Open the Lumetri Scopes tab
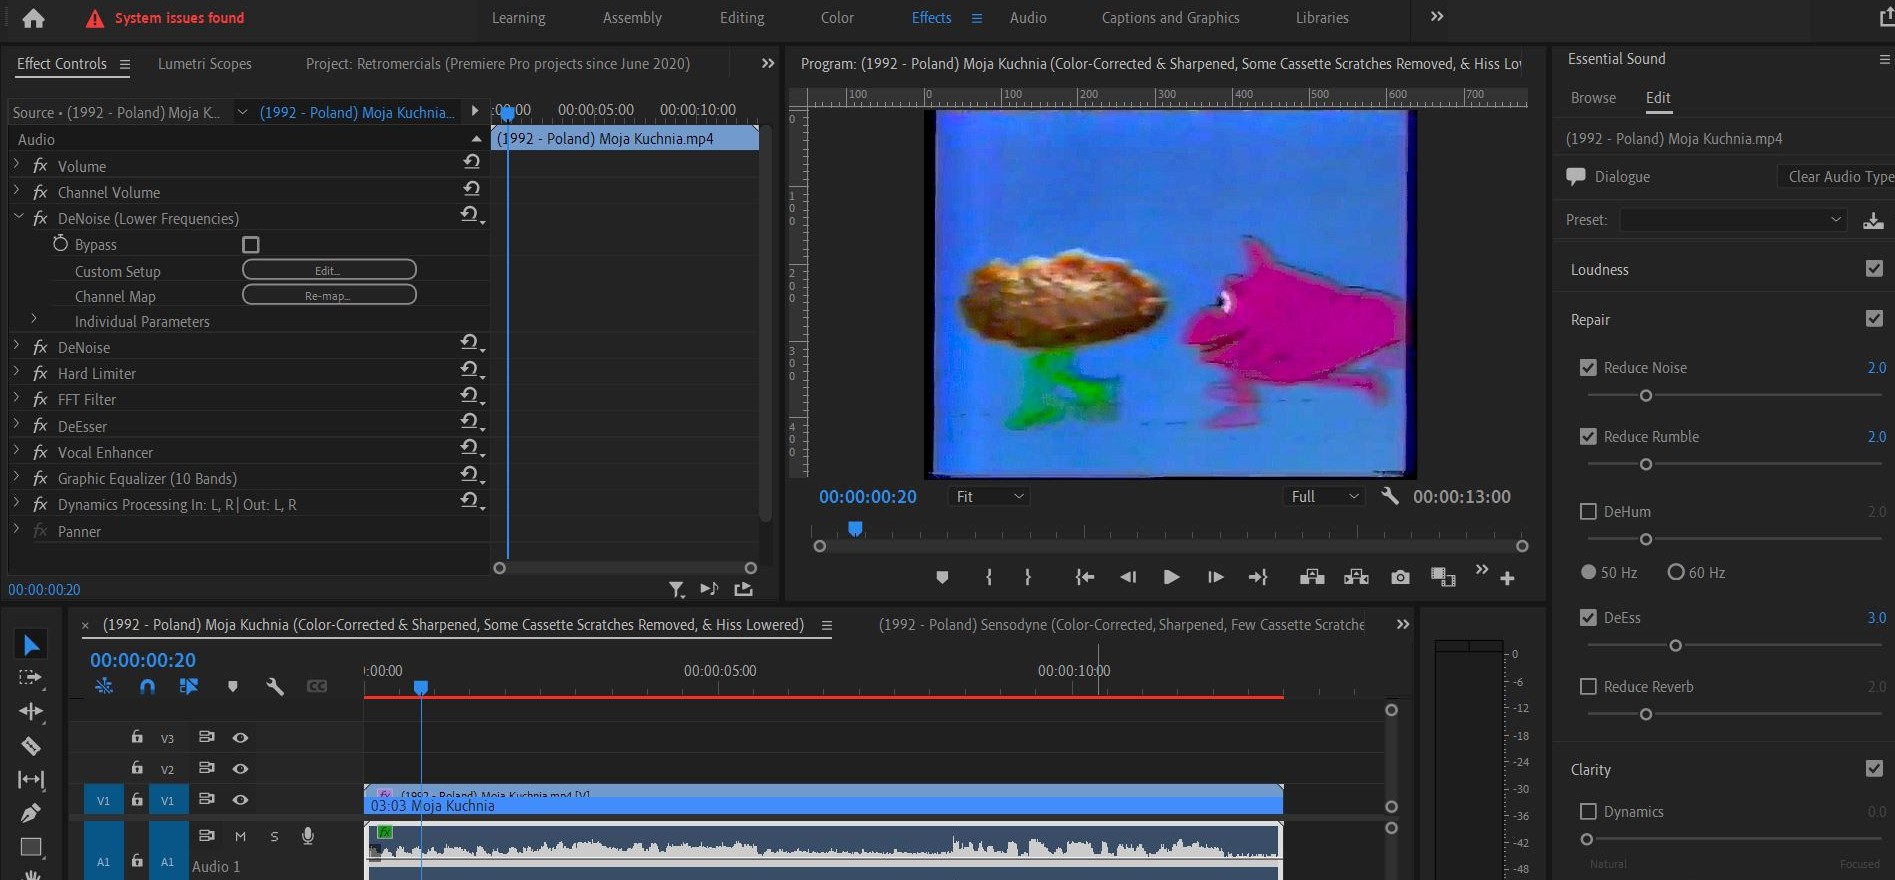Screen dimensions: 1895x880 [x=204, y=64]
